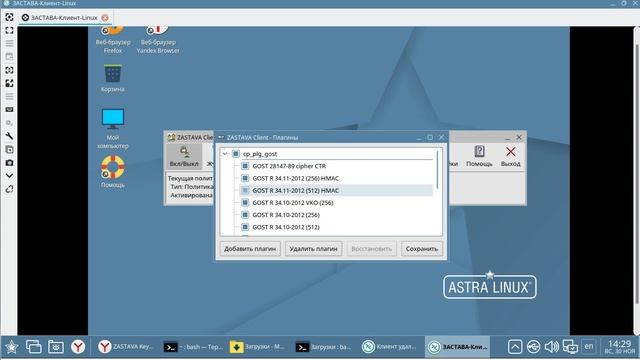Toggle fullscreen mode in the remote client sidebar
Screen dimensions: 640x360
[x=9, y=30]
